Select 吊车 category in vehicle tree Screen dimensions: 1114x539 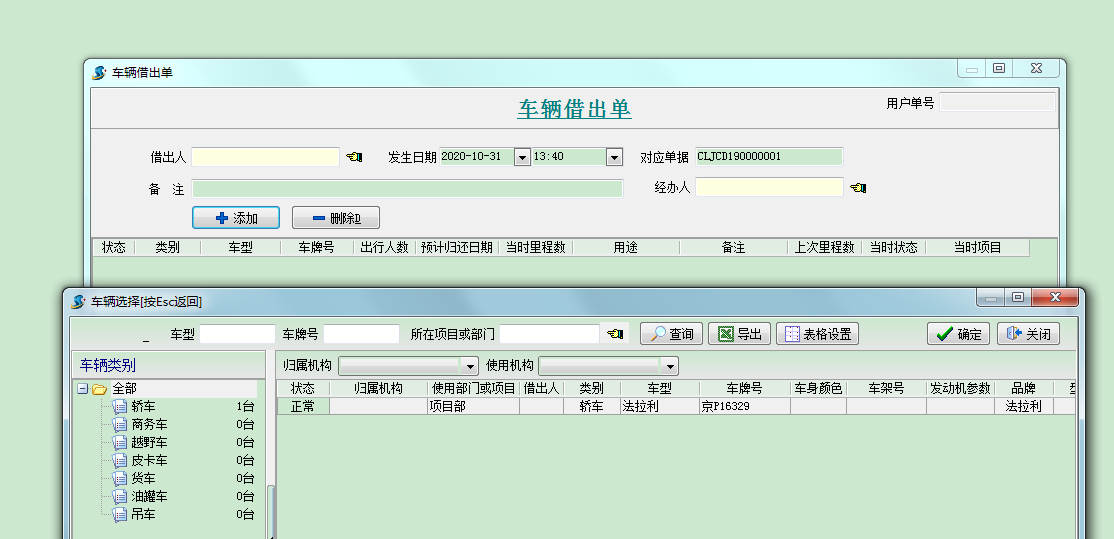pos(143,514)
